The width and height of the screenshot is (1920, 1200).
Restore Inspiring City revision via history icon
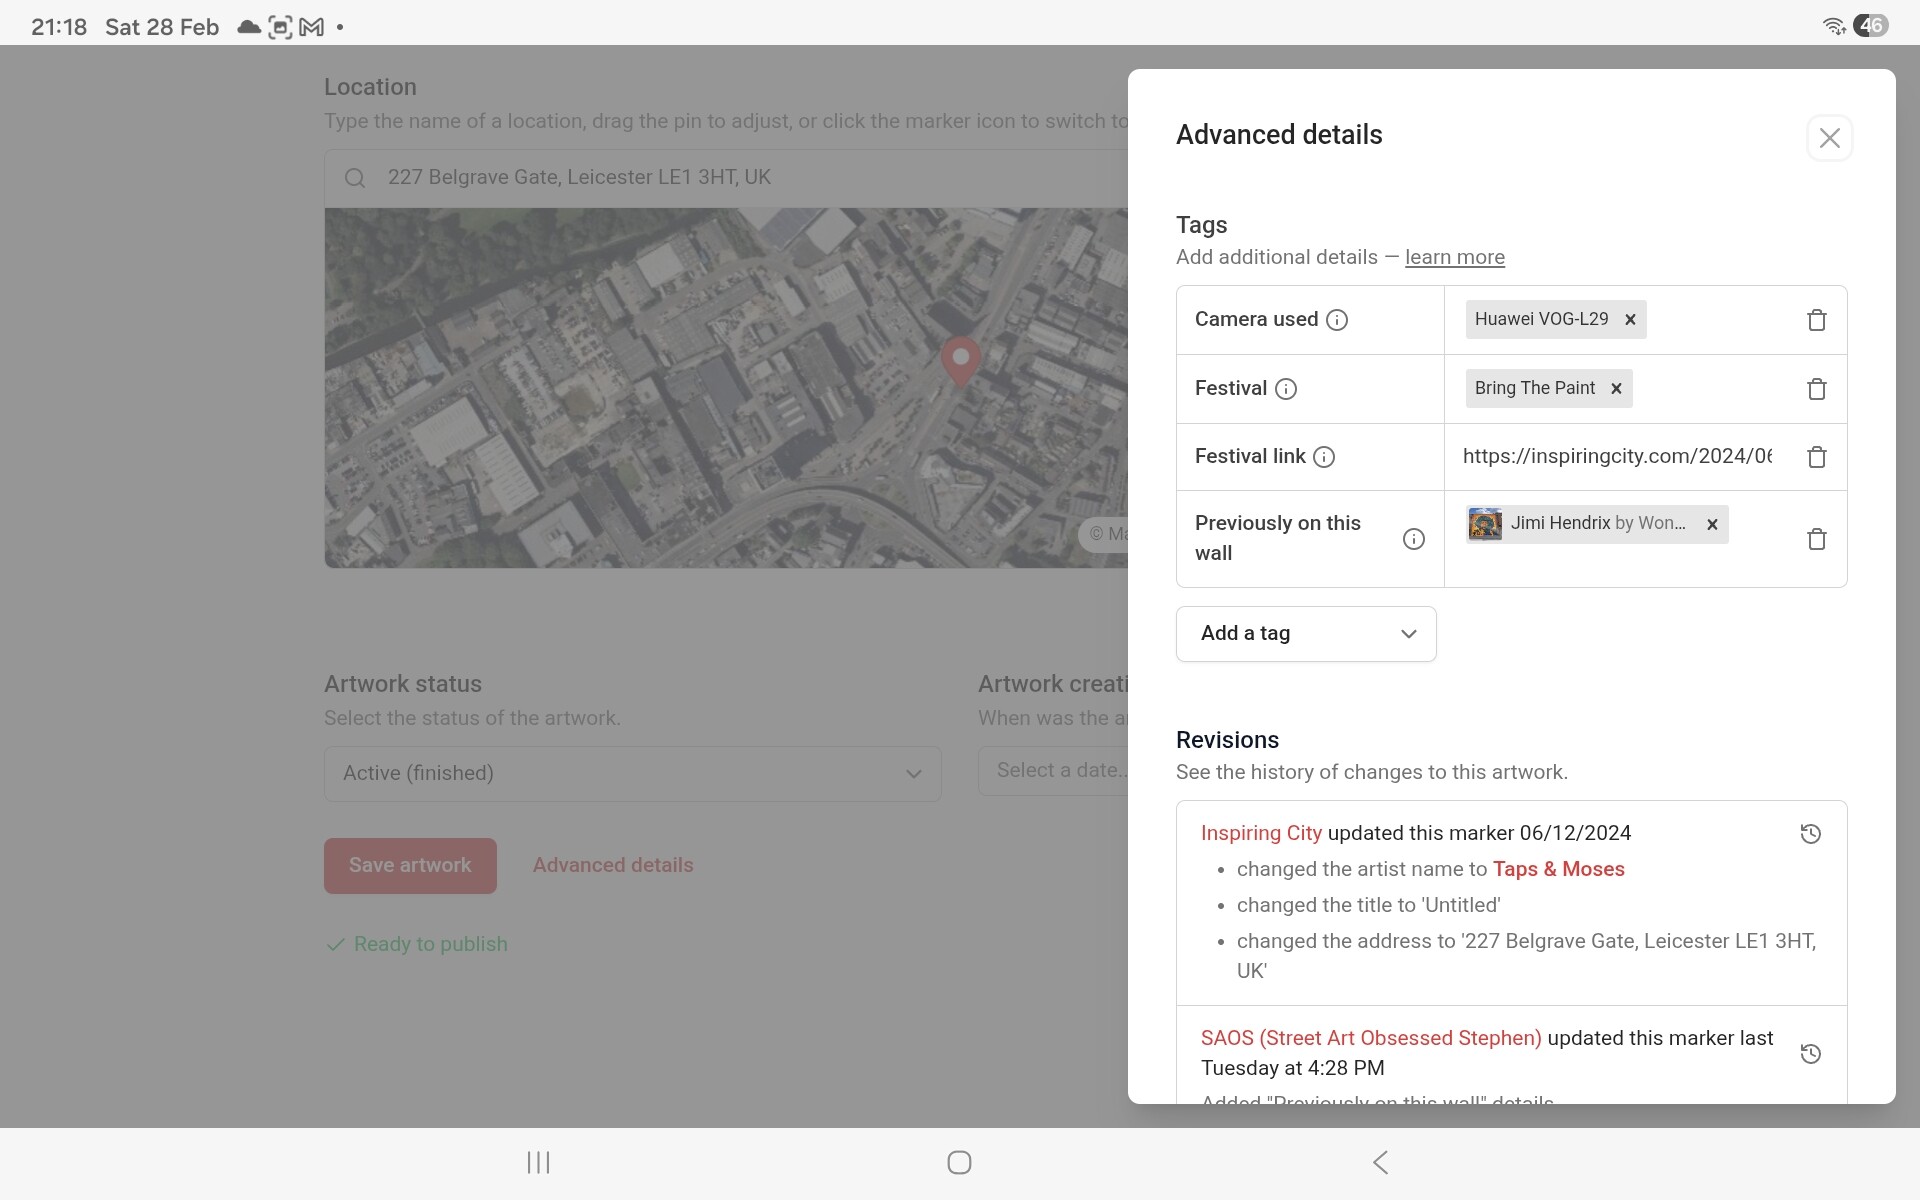click(1810, 834)
